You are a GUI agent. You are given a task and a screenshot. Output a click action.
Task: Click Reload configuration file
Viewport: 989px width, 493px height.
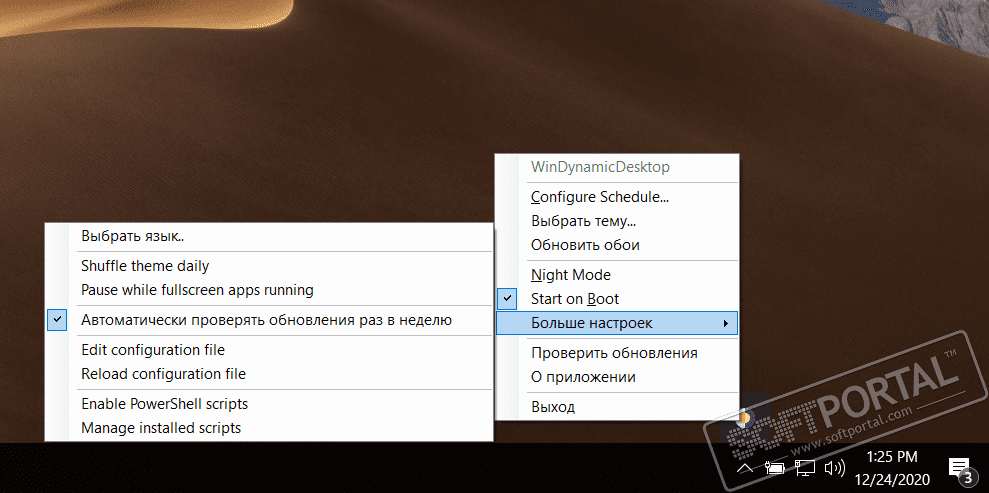[x=269, y=373]
